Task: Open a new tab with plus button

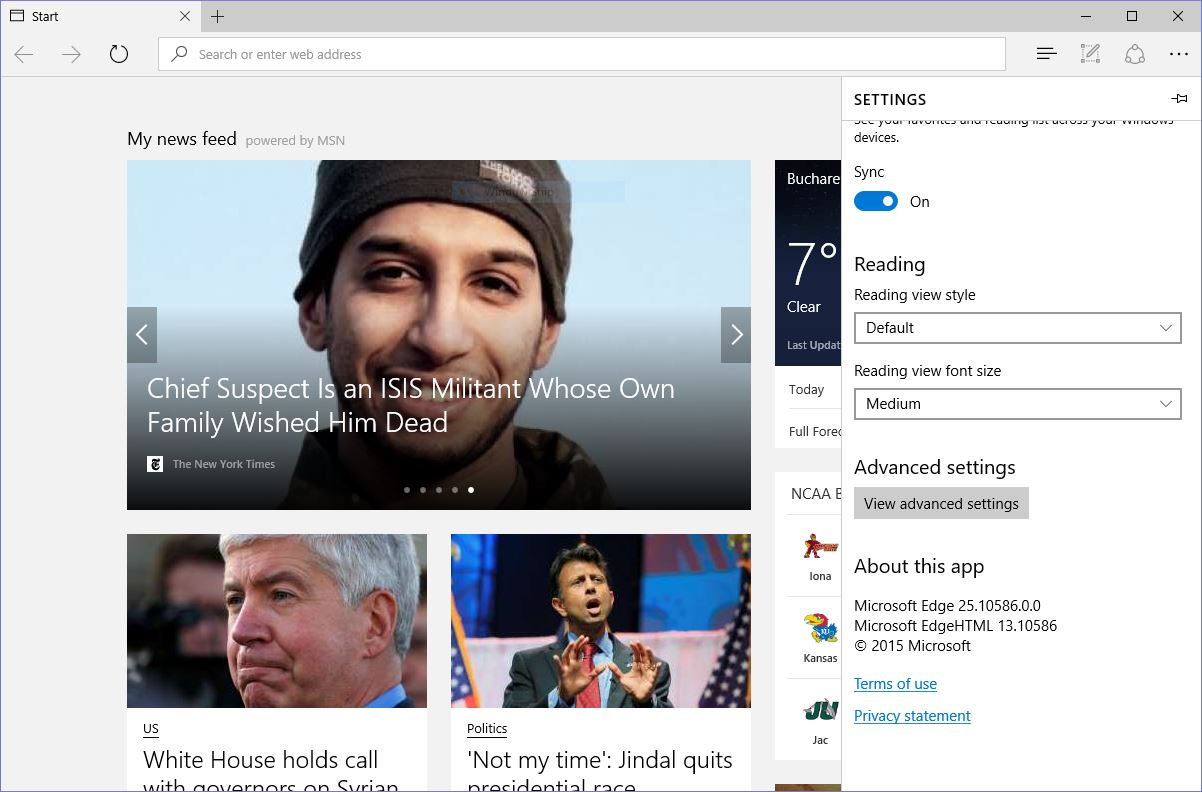Action: click(217, 16)
